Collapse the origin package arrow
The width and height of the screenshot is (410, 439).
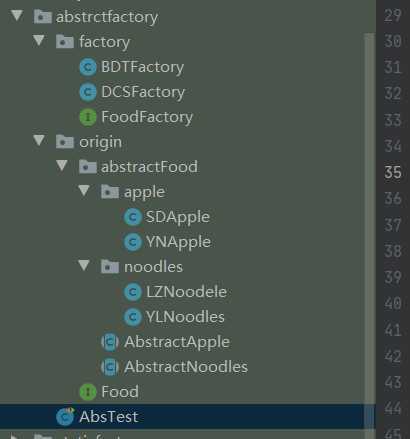coord(39,140)
